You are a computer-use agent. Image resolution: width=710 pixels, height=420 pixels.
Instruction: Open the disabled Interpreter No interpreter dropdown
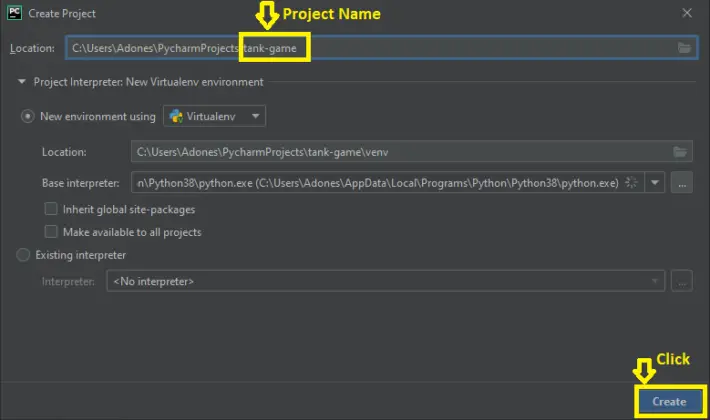click(x=386, y=282)
